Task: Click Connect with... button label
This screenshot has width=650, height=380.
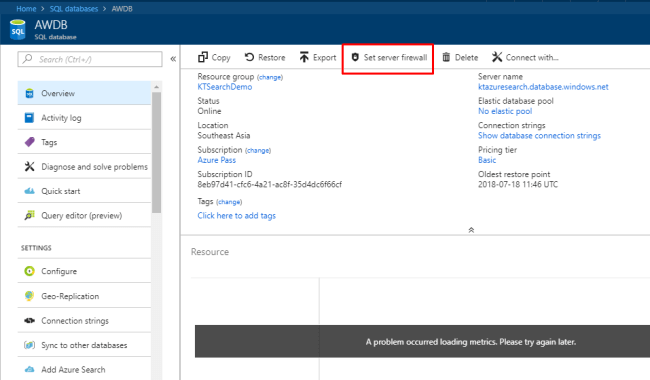Action: 532,57
